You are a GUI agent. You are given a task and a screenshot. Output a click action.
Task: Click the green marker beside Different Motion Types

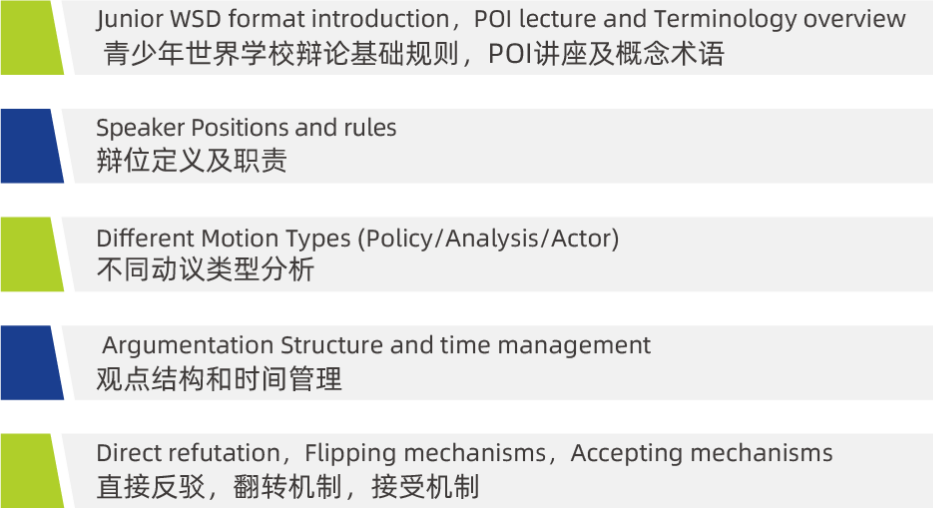pyautogui.click(x=31, y=254)
